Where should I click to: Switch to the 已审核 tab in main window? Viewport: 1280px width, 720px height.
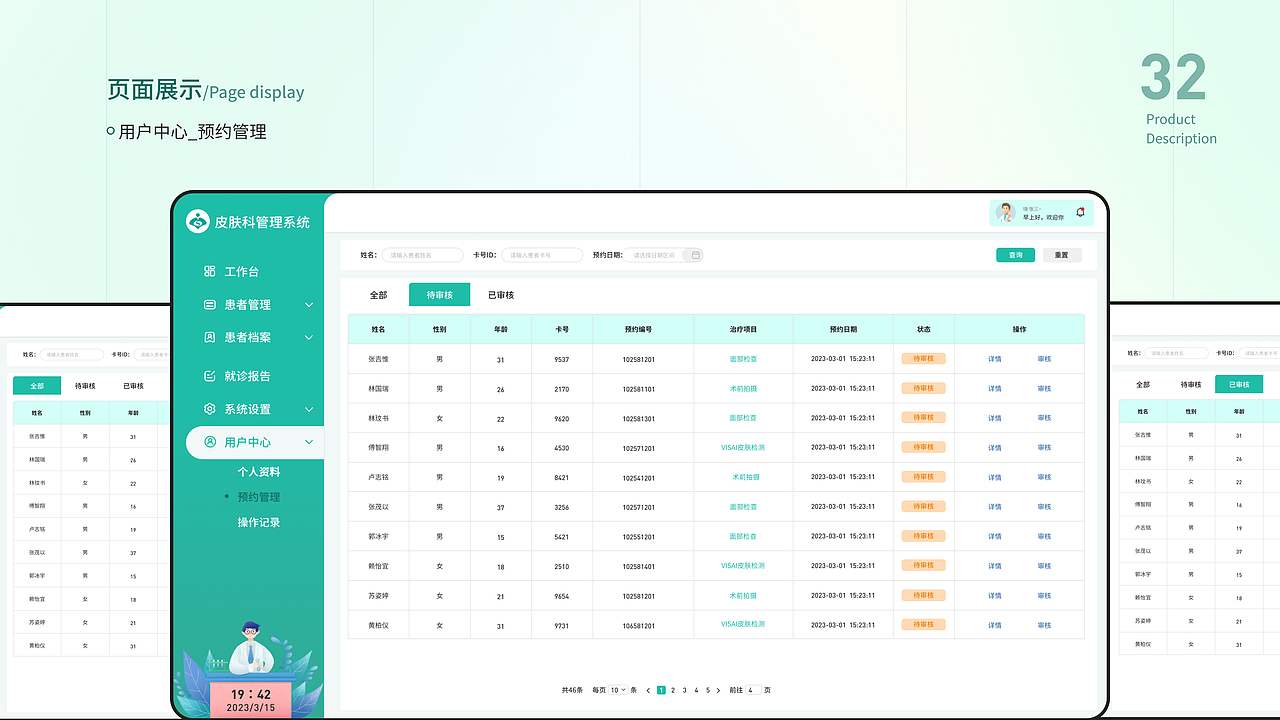tap(501, 295)
